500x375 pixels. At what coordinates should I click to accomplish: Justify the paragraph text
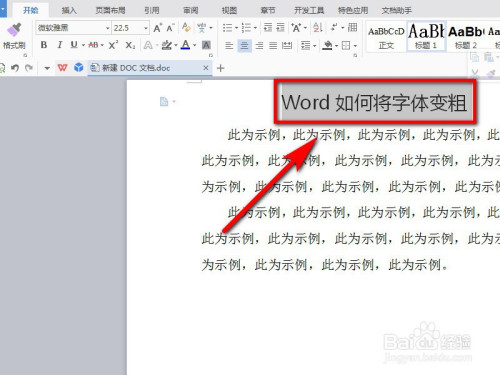coord(273,45)
